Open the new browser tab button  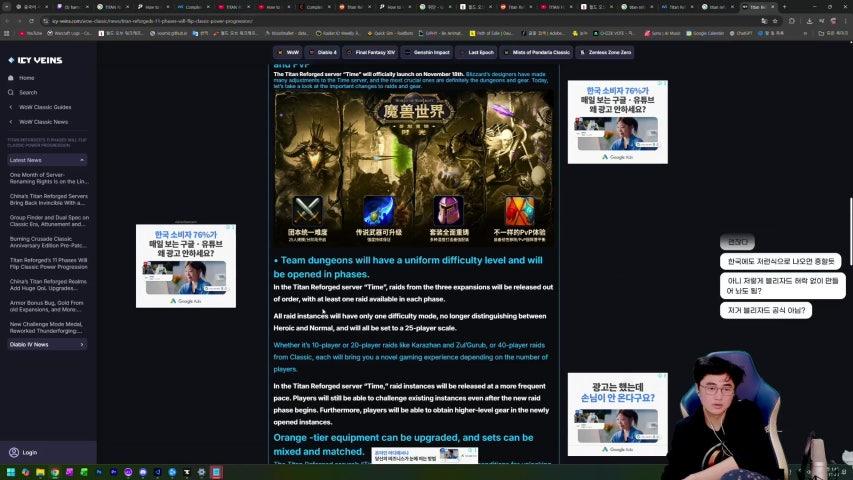(784, 7)
